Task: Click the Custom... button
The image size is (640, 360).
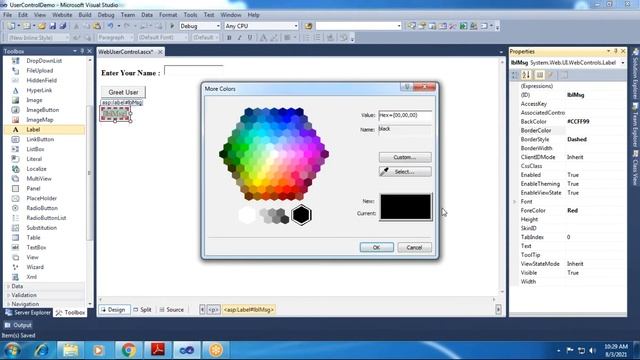Action: (x=405, y=157)
